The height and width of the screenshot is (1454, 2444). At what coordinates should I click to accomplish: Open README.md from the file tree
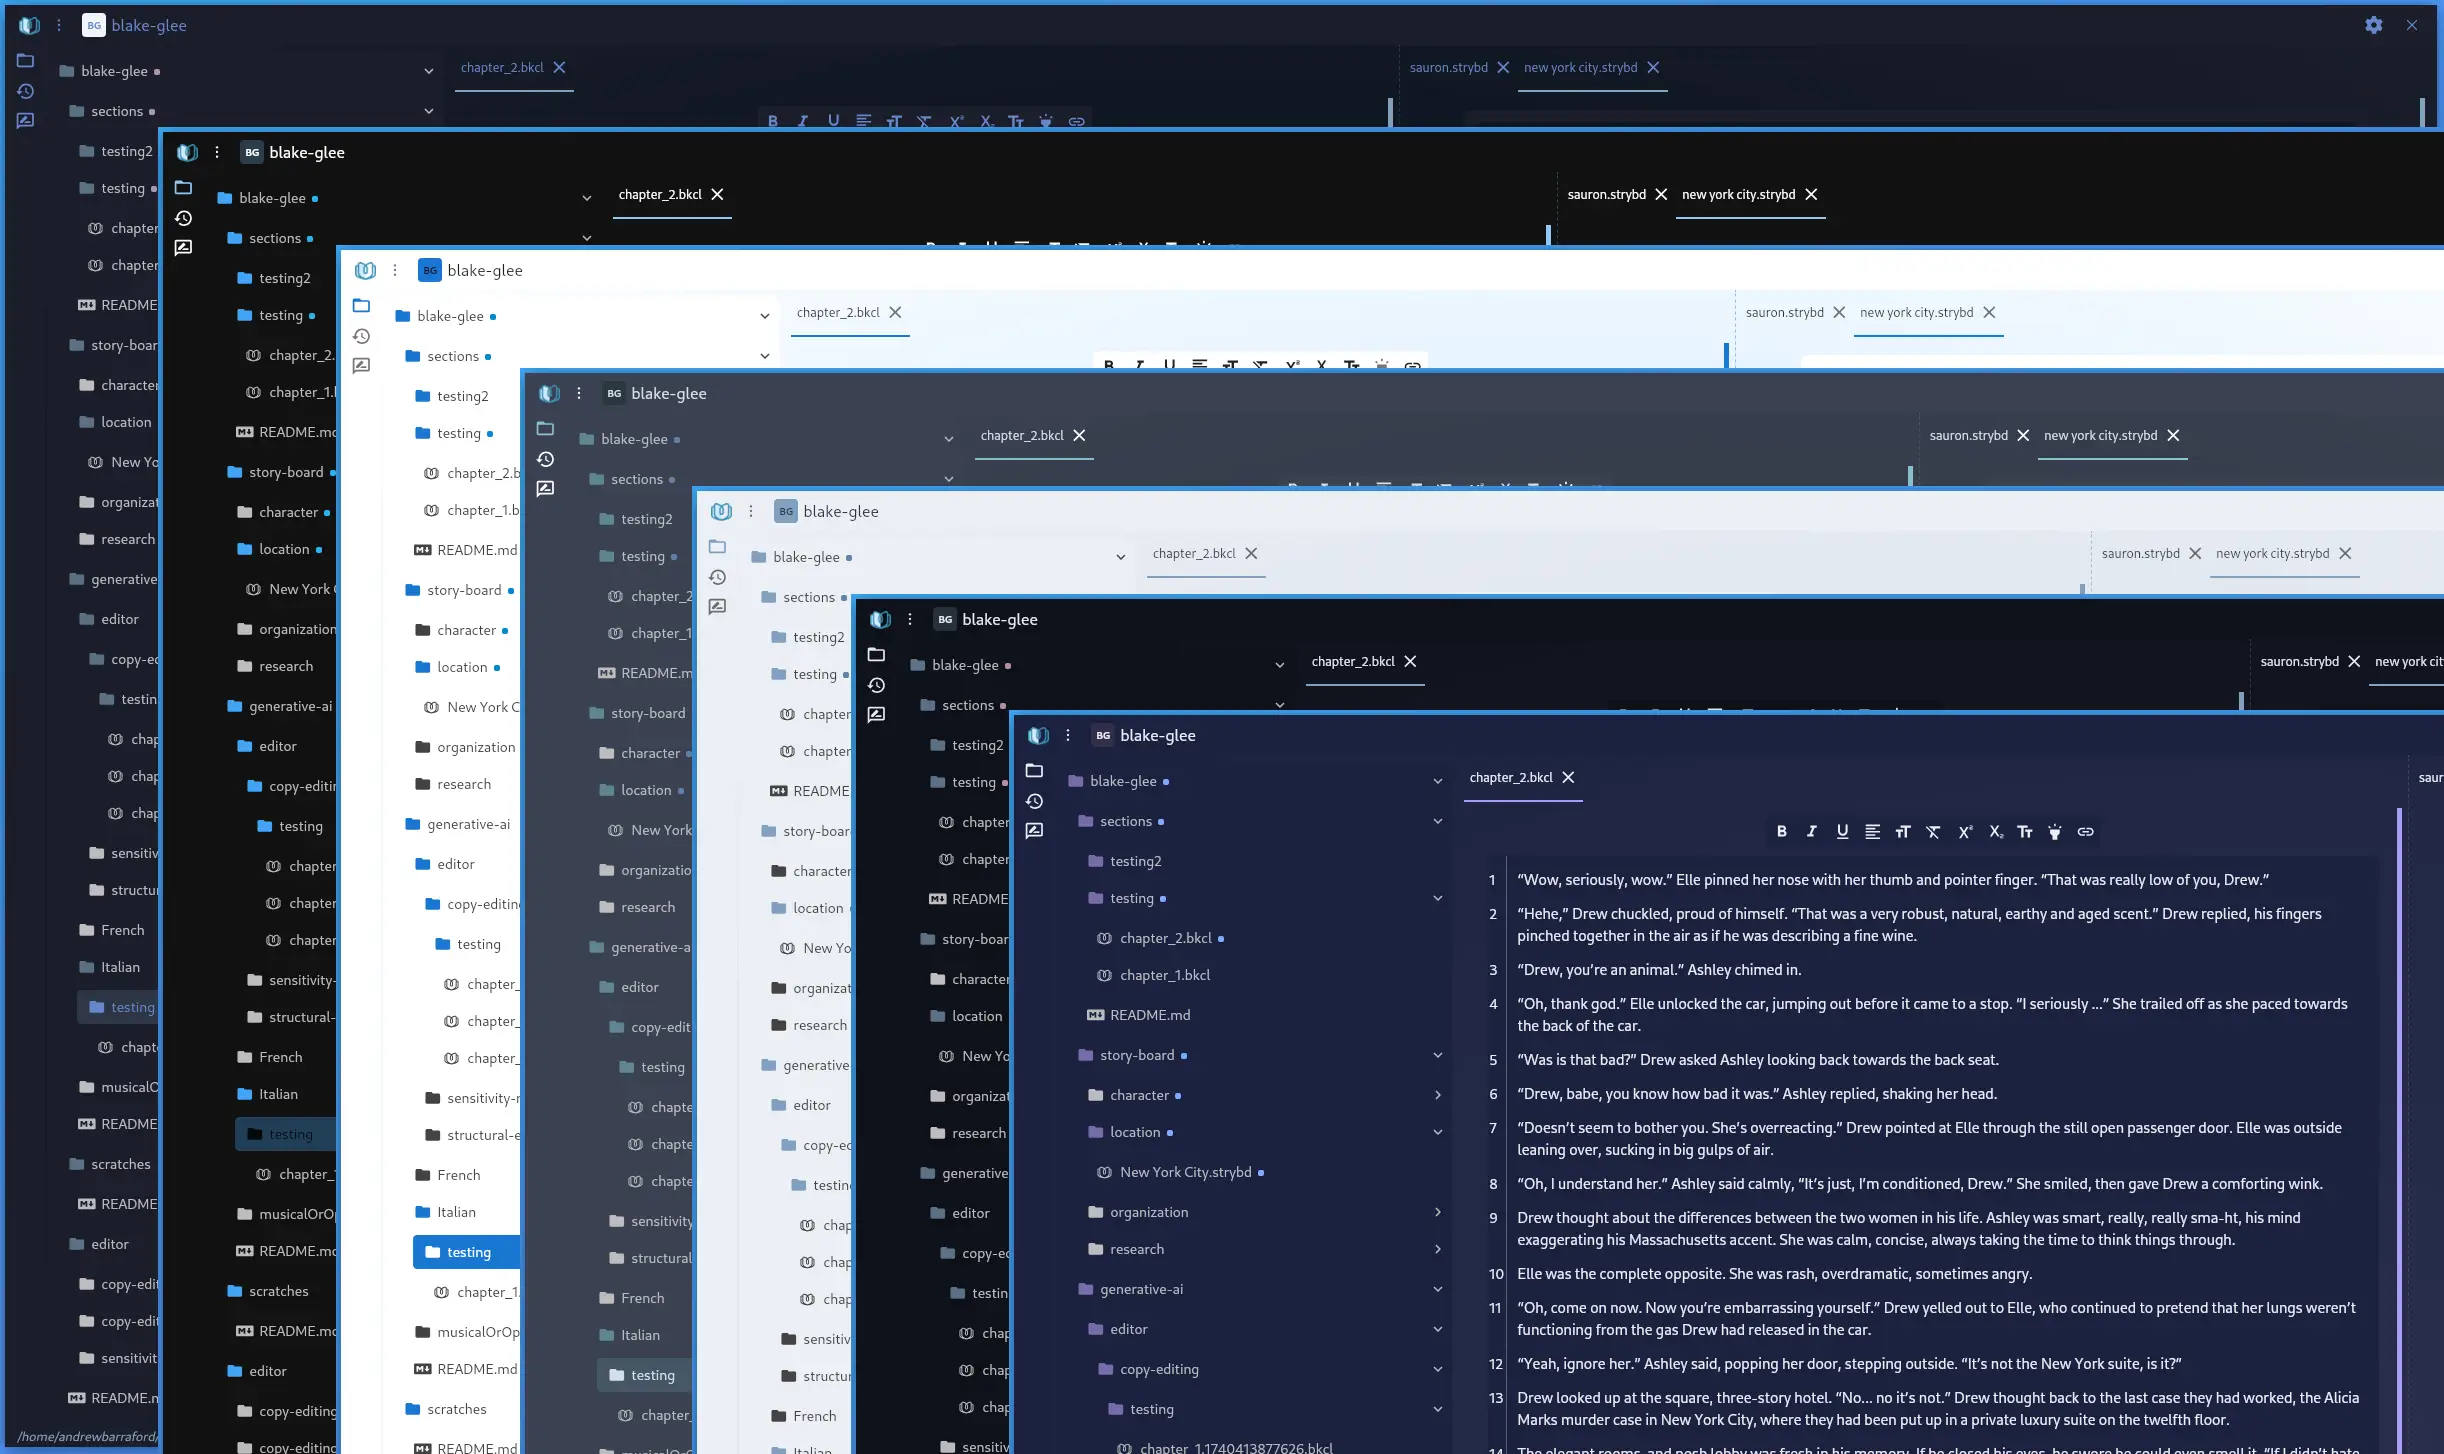(x=1150, y=1015)
